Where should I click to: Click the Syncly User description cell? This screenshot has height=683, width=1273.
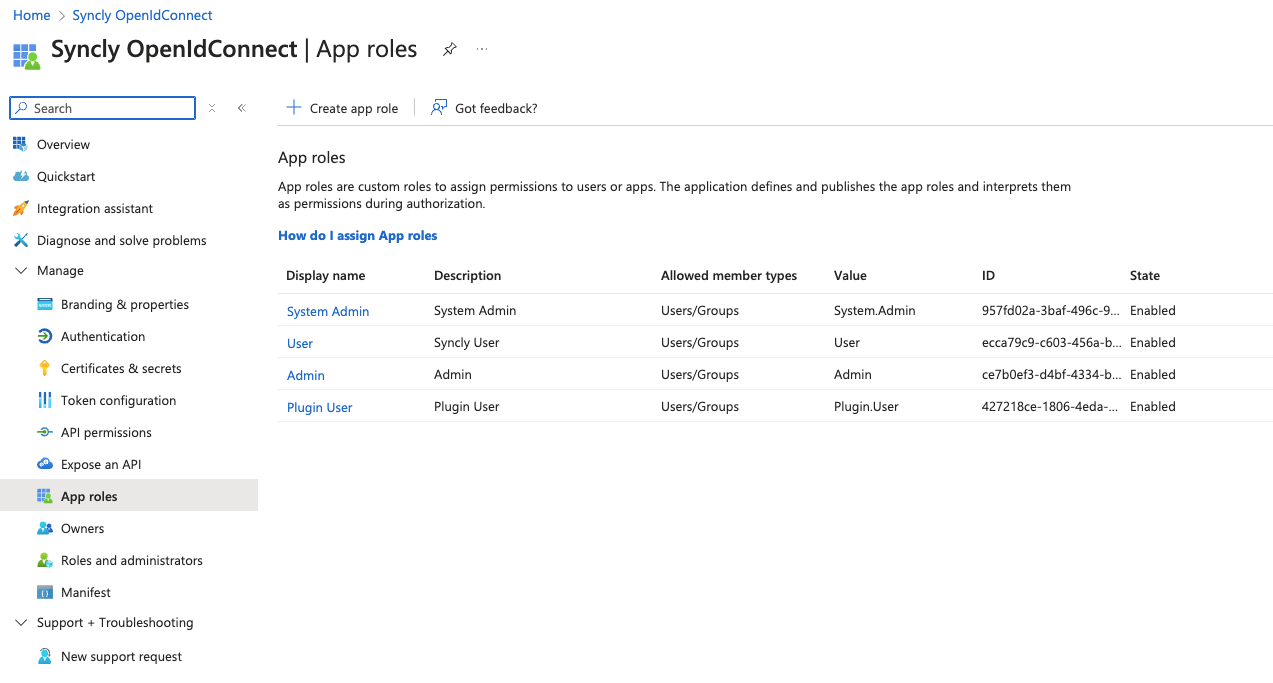[x=467, y=342]
